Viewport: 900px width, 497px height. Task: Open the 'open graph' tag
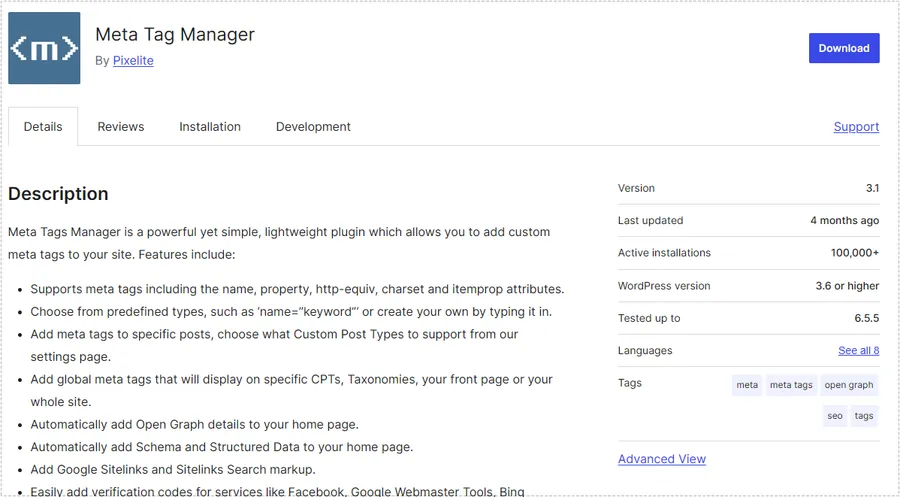coord(849,385)
